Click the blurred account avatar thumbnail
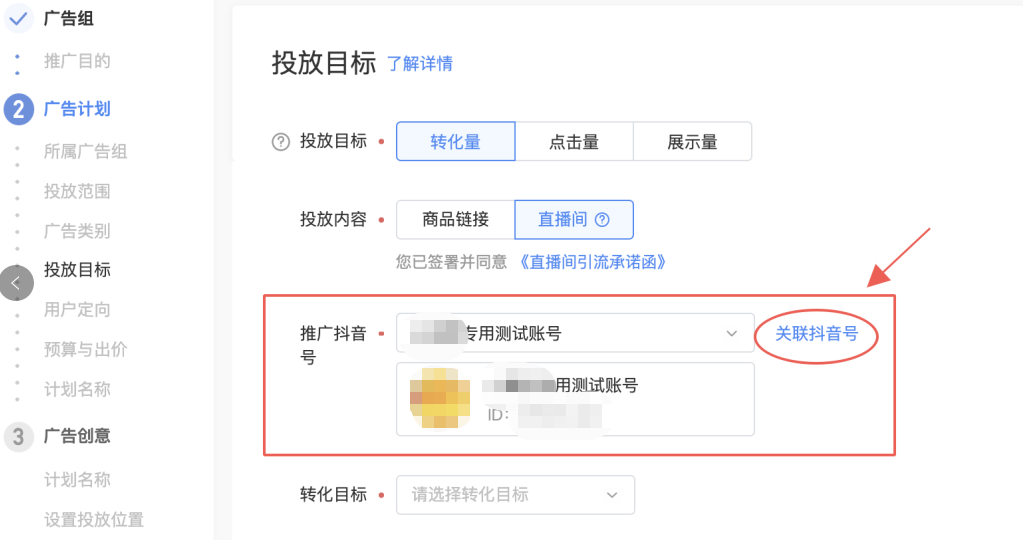The height and width of the screenshot is (540, 1023). (x=440, y=398)
